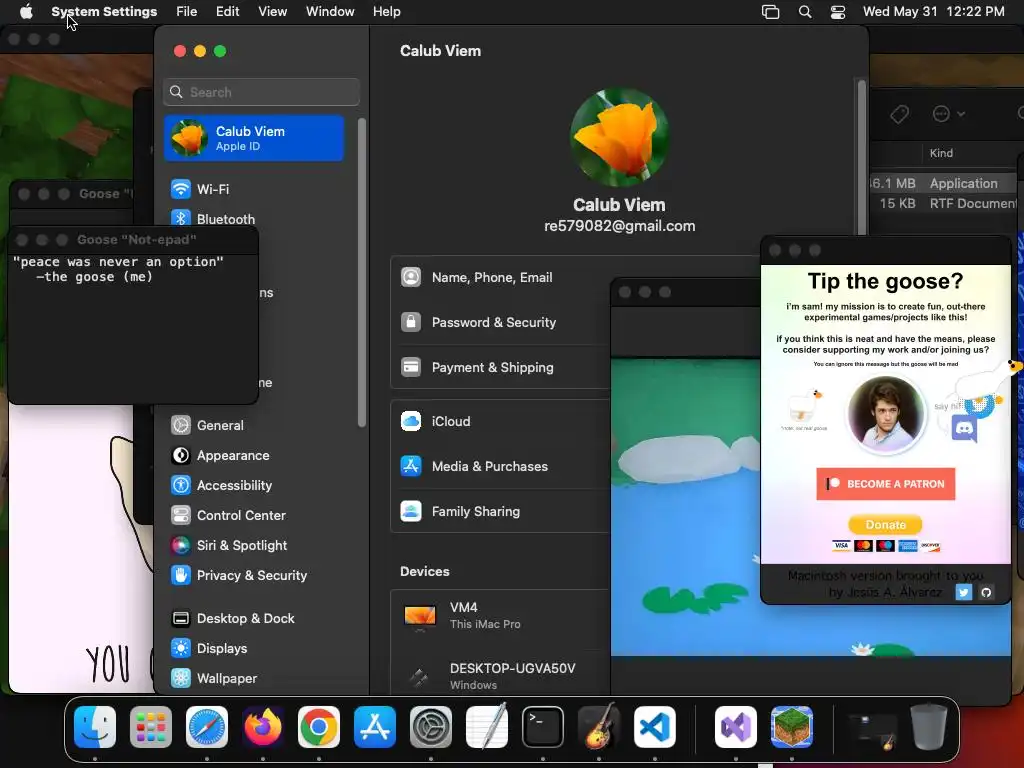Open iCloud settings row
The image size is (1024, 768).
(500, 421)
